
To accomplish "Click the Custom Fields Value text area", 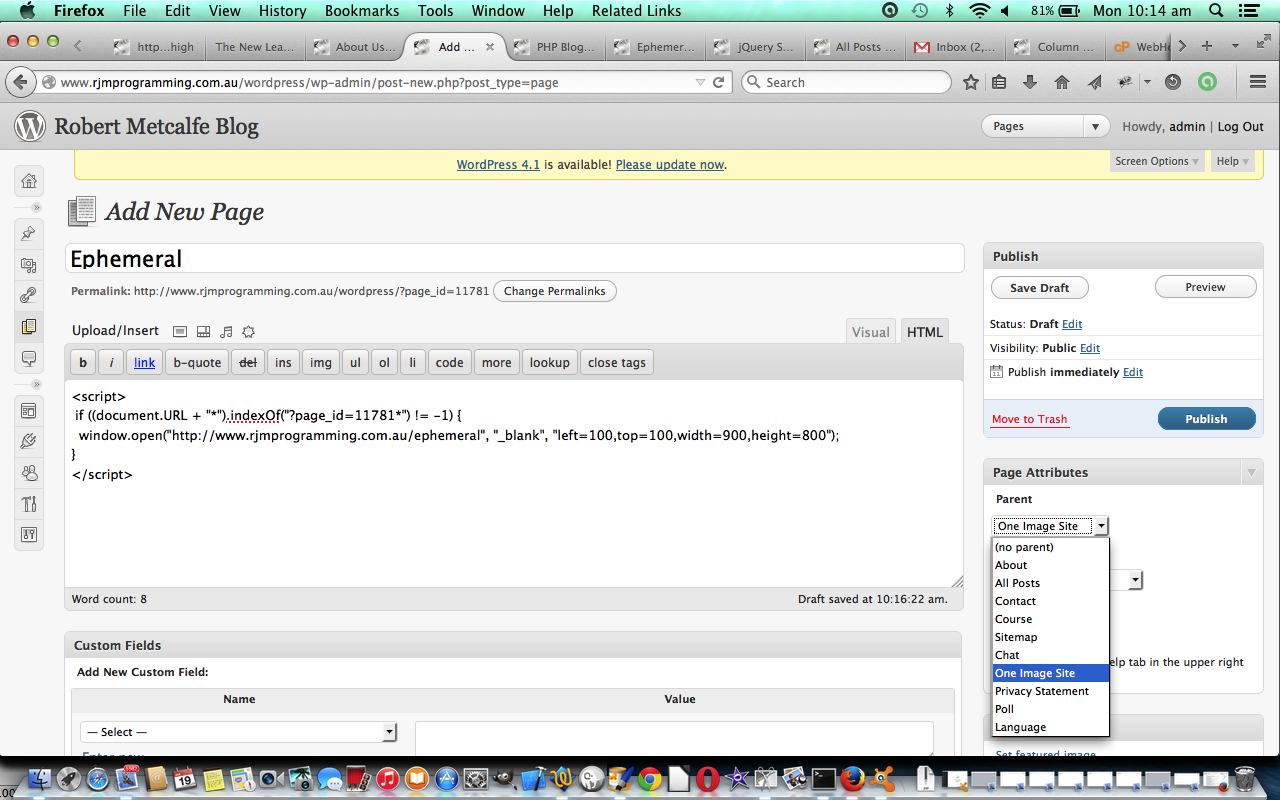I will [x=674, y=739].
